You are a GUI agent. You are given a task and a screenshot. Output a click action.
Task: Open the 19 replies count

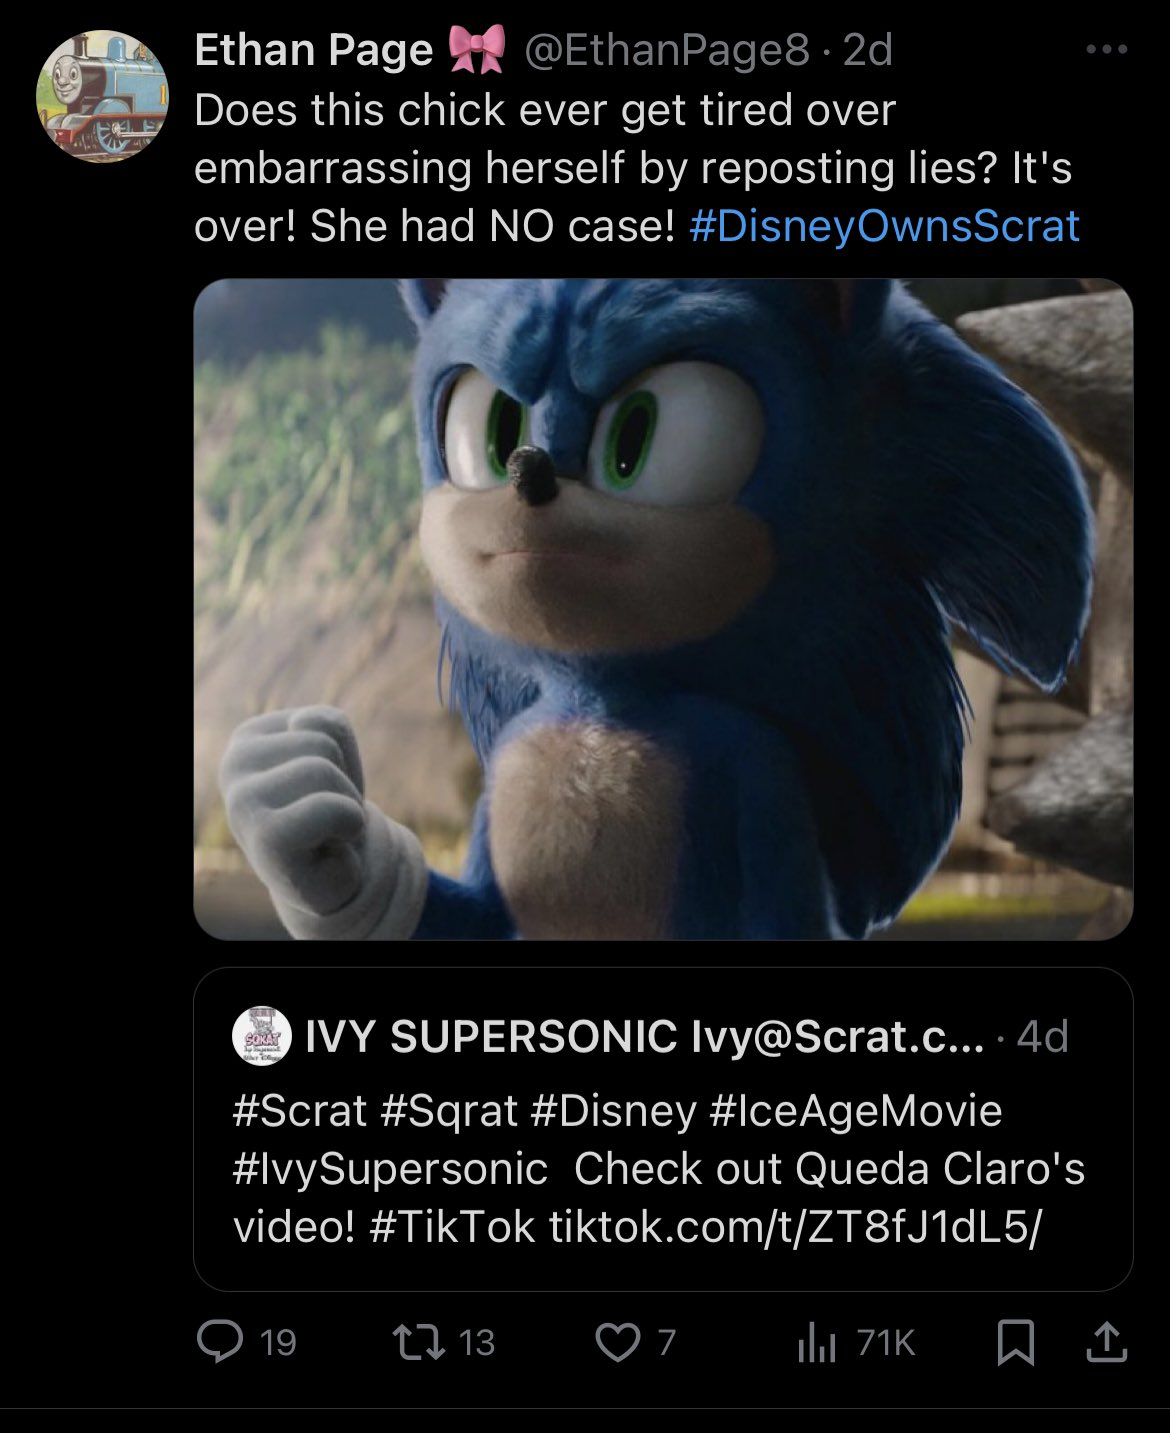pyautogui.click(x=277, y=1342)
